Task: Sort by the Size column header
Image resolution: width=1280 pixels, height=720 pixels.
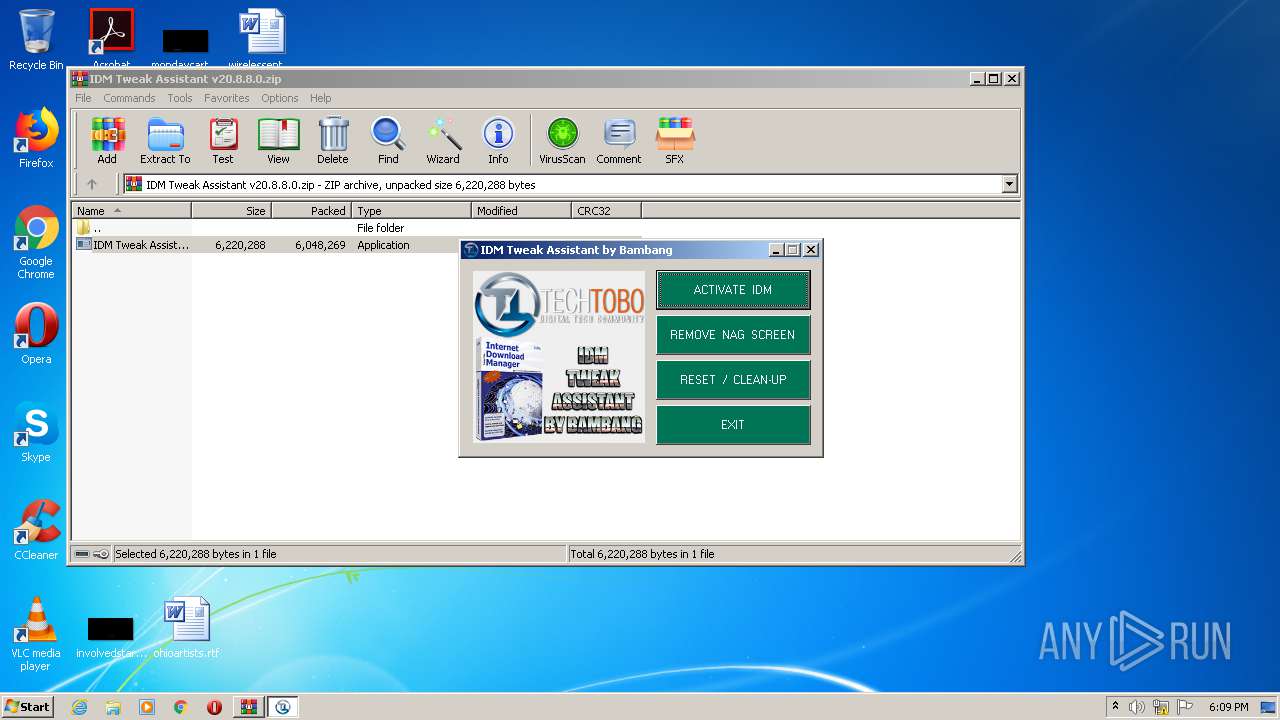Action: pos(231,211)
